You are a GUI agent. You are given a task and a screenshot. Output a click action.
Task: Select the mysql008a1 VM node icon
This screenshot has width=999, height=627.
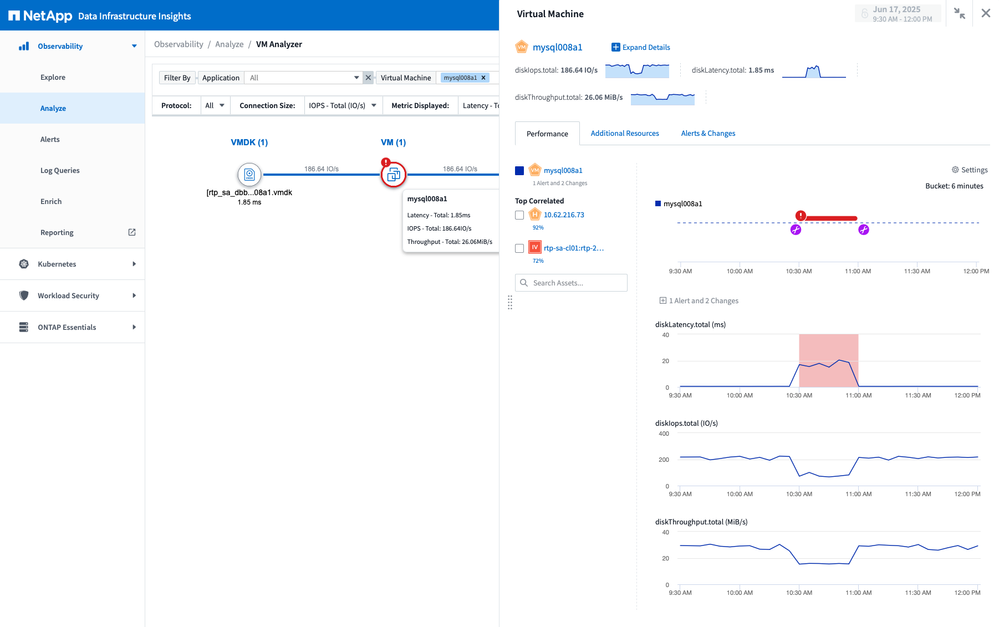pos(394,175)
